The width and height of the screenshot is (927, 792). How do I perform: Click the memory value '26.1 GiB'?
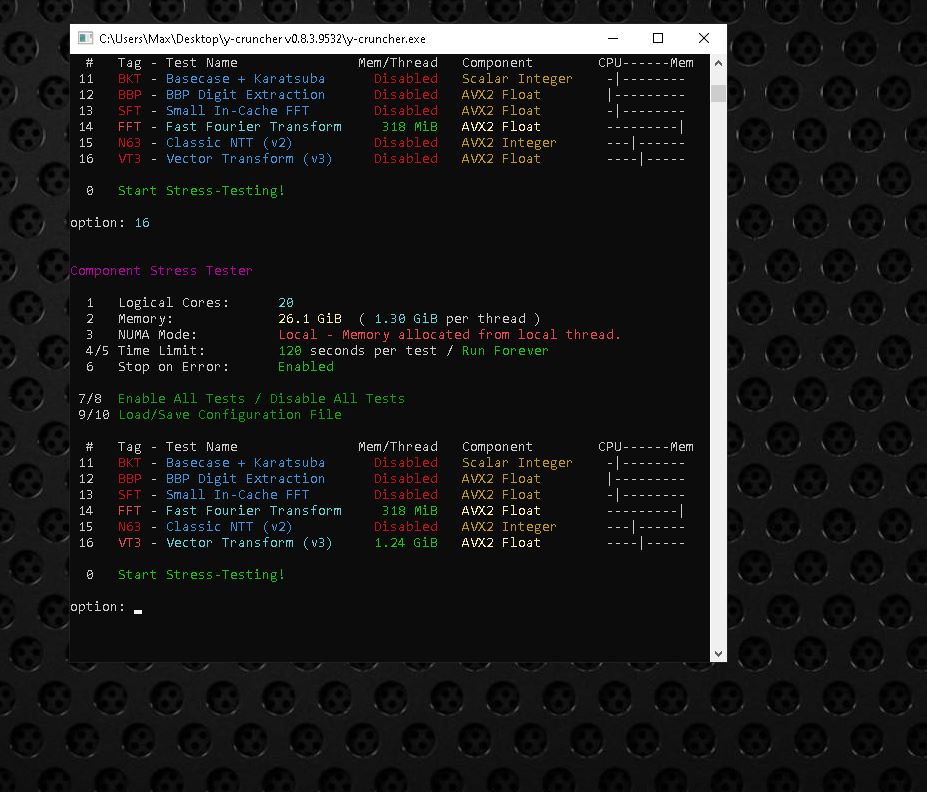[310, 319]
